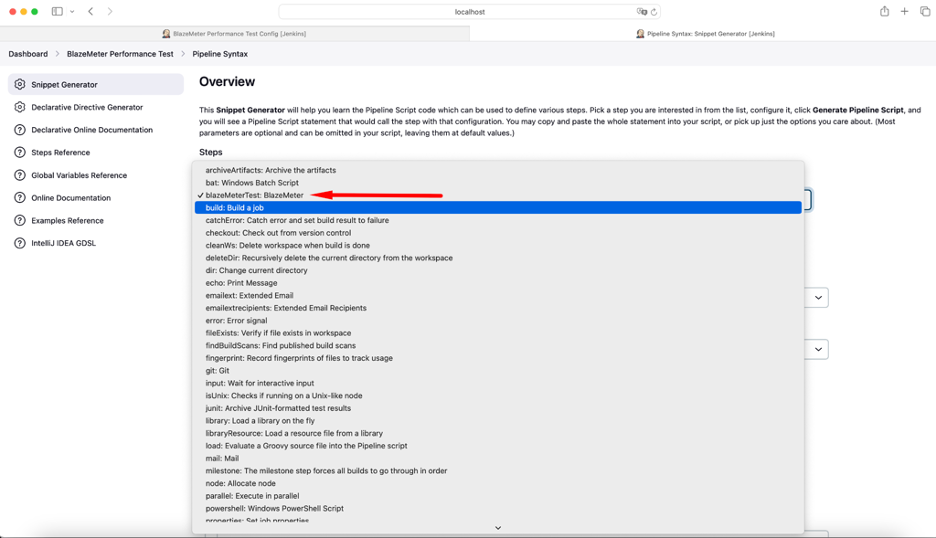This screenshot has width=936, height=538.
Task: Choose 'powershell: Windows PowerShell Script' option
Action: [x=498, y=509]
